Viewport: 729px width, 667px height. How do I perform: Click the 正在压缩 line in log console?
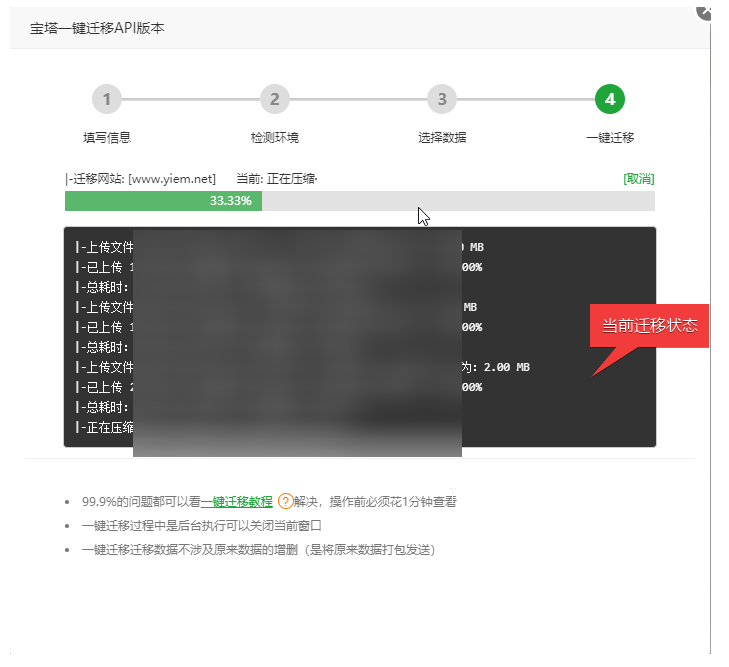point(105,427)
